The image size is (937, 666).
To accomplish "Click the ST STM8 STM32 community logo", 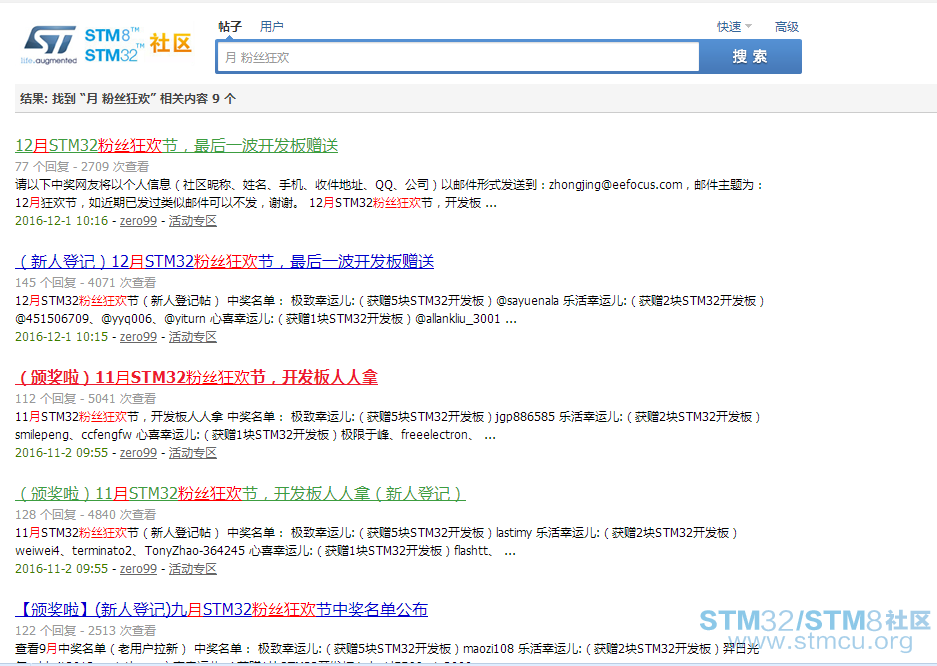I will pyautogui.click(x=106, y=45).
